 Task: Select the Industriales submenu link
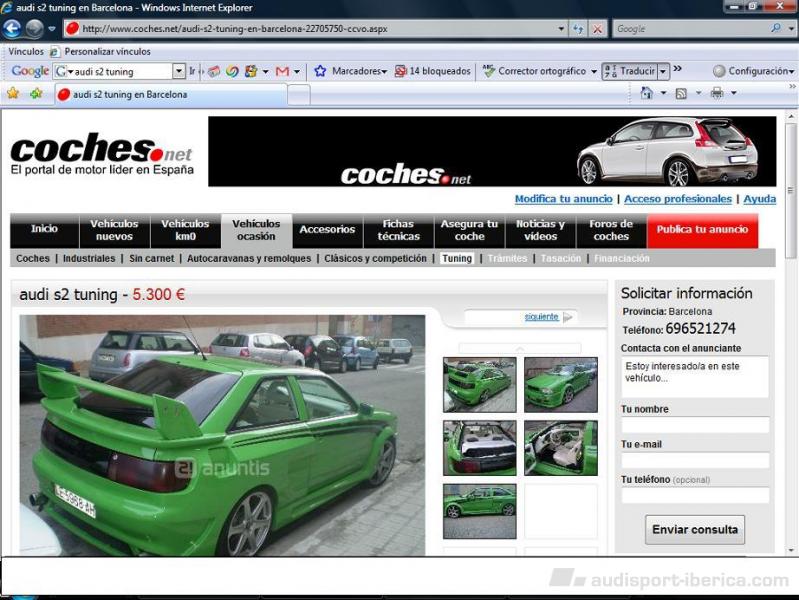pyautogui.click(x=89, y=258)
